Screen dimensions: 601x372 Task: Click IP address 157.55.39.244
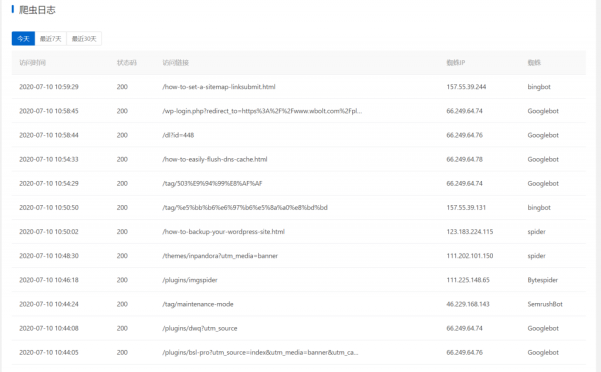click(466, 87)
